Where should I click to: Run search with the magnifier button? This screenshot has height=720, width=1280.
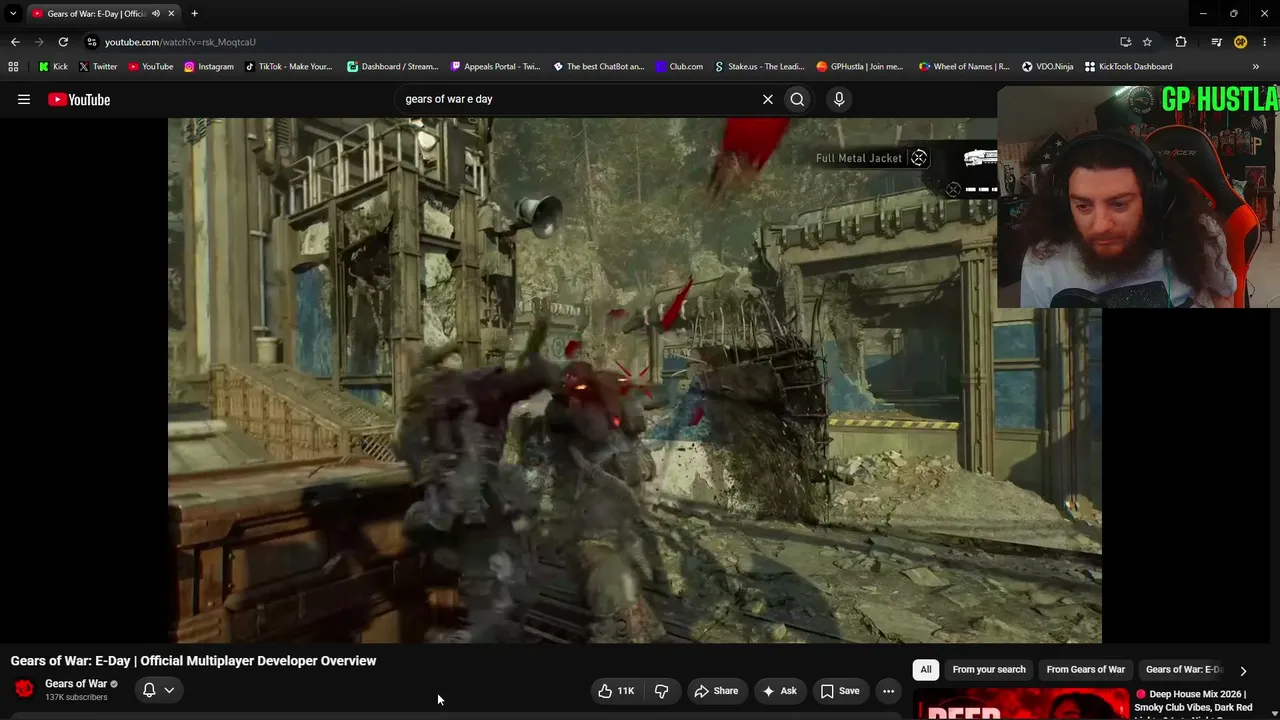point(797,99)
